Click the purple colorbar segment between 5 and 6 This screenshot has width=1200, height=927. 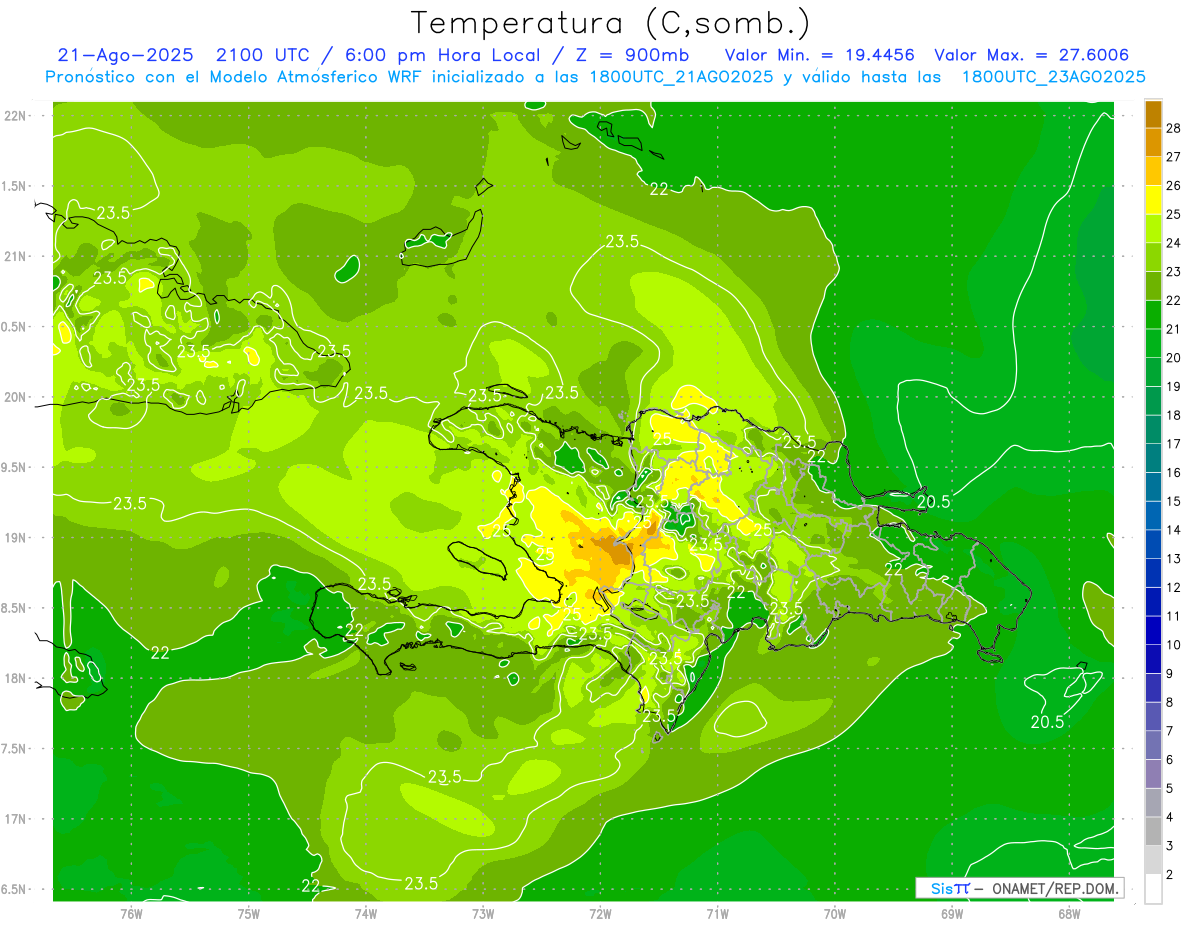coord(1153,774)
